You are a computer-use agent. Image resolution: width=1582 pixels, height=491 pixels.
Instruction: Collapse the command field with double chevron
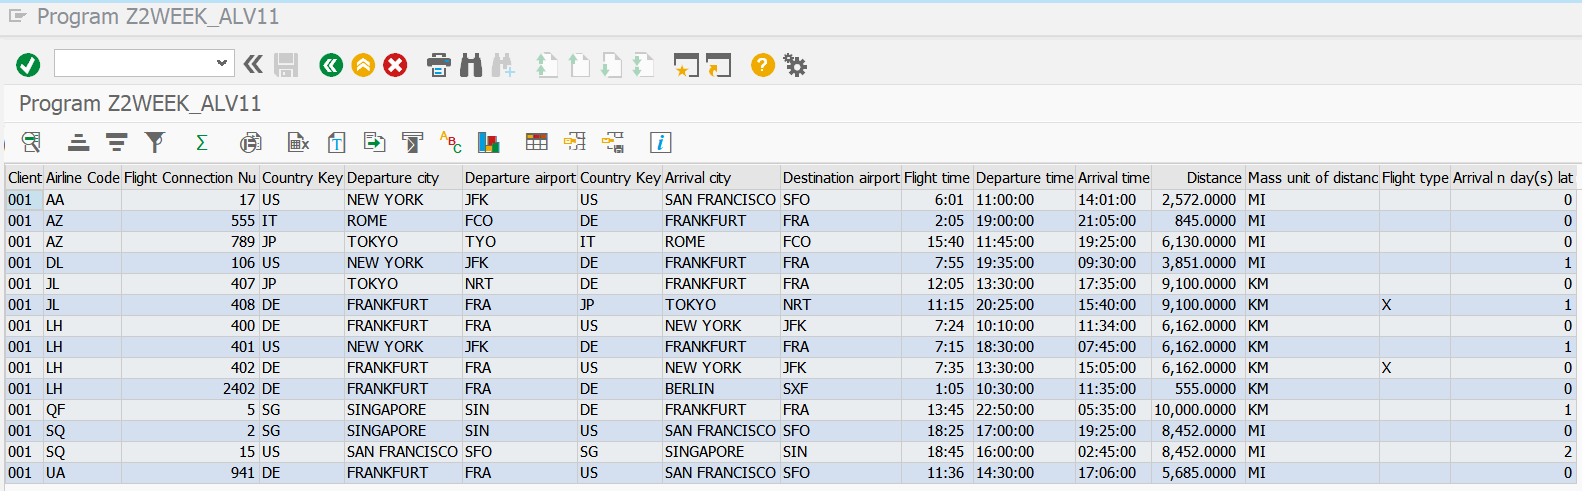point(253,65)
